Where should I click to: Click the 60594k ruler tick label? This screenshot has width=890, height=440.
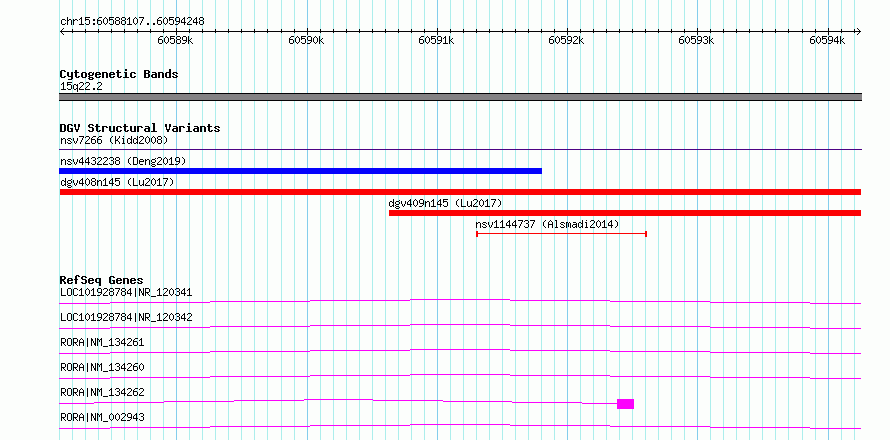tap(827, 40)
